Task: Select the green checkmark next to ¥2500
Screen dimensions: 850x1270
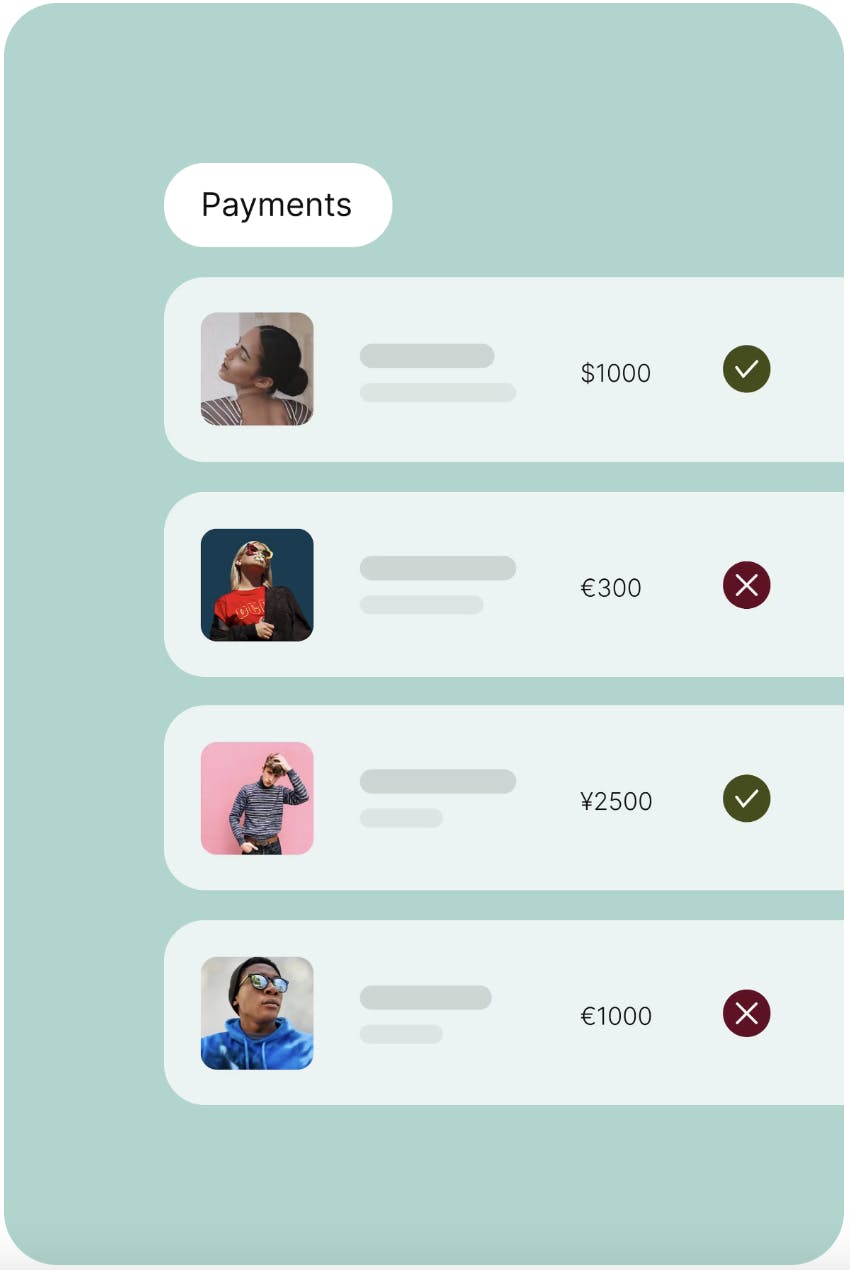Action: [746, 798]
